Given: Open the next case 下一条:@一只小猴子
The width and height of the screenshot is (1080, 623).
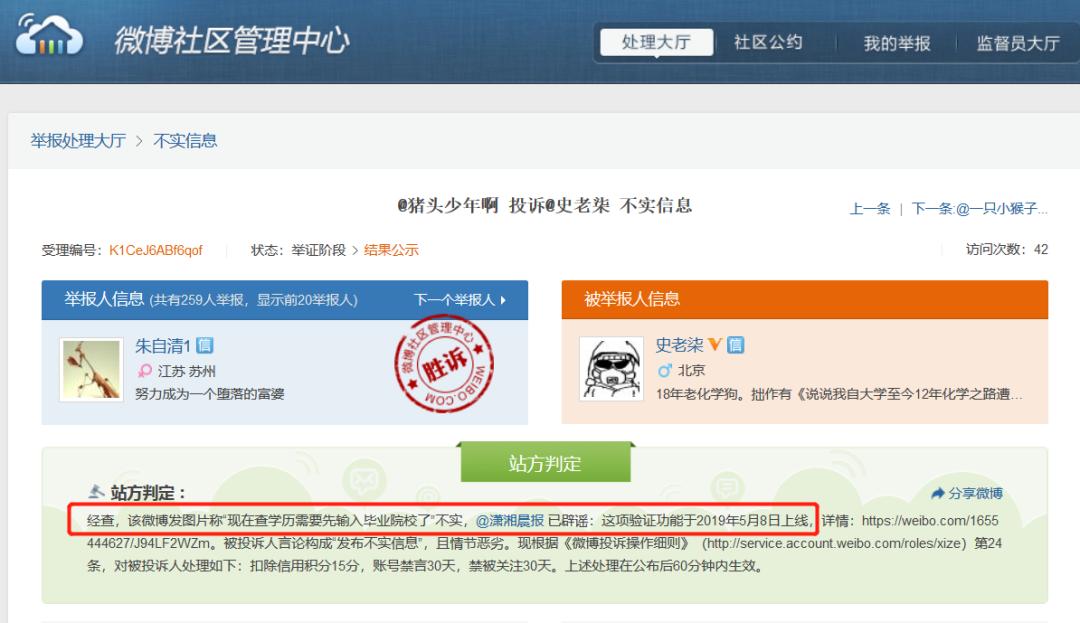Looking at the screenshot, I should [x=979, y=209].
